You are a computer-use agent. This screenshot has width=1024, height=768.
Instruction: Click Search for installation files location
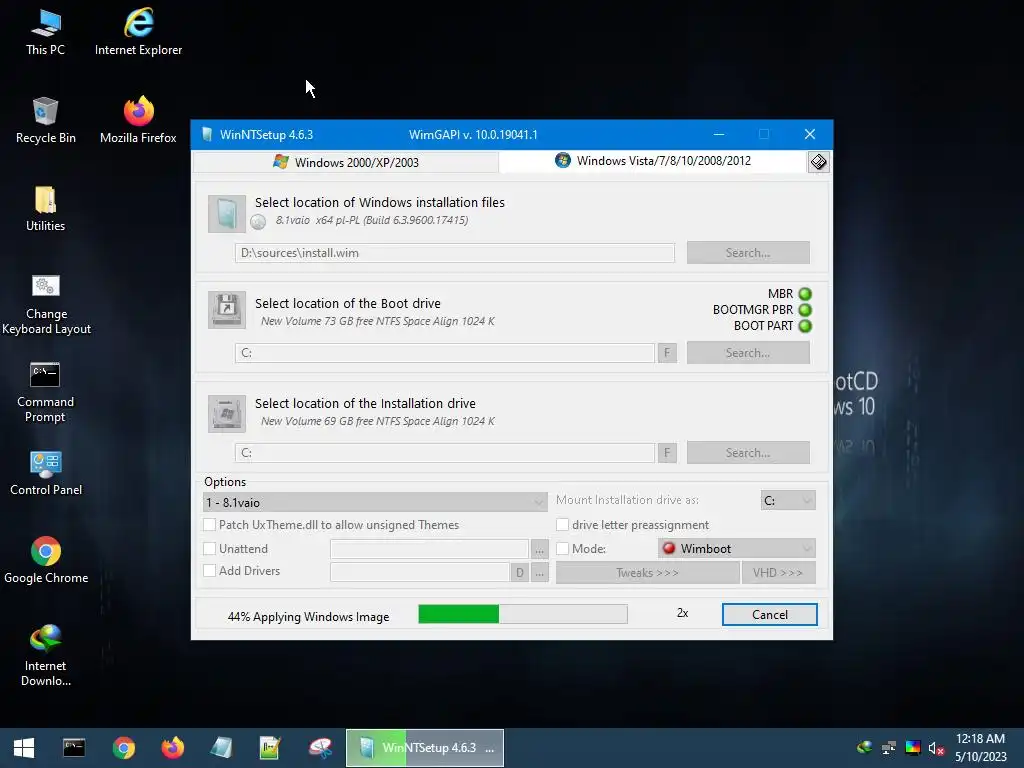click(748, 253)
